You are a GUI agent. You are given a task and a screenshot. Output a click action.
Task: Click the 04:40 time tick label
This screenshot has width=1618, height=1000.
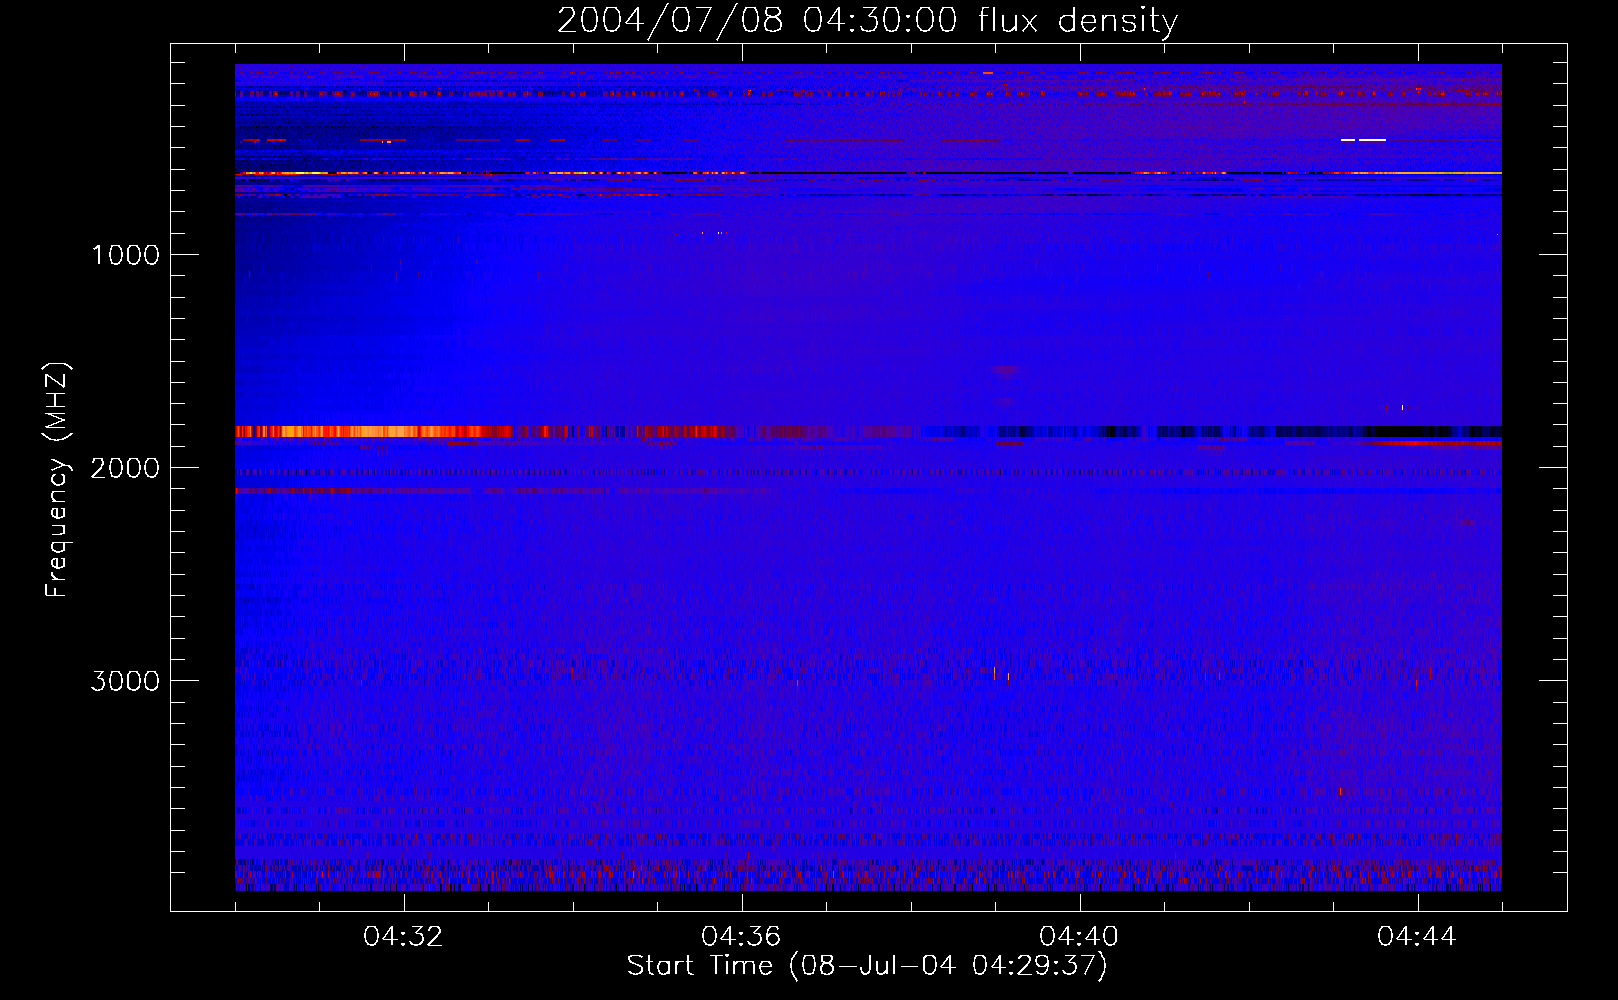[x=1079, y=937]
